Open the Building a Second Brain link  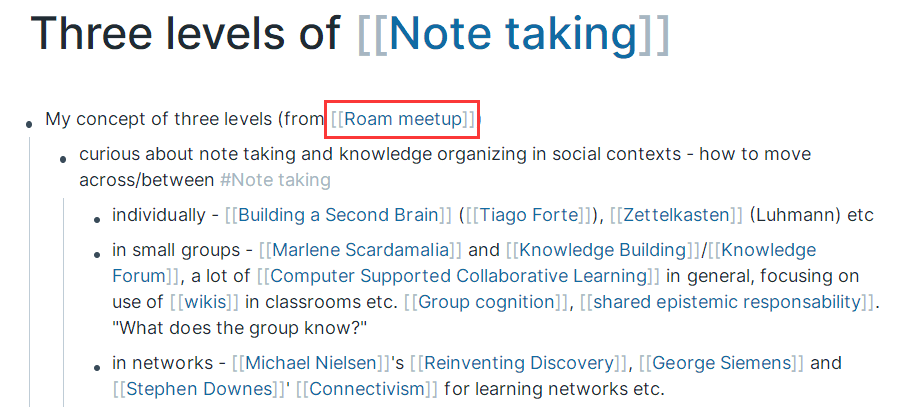[338, 215]
